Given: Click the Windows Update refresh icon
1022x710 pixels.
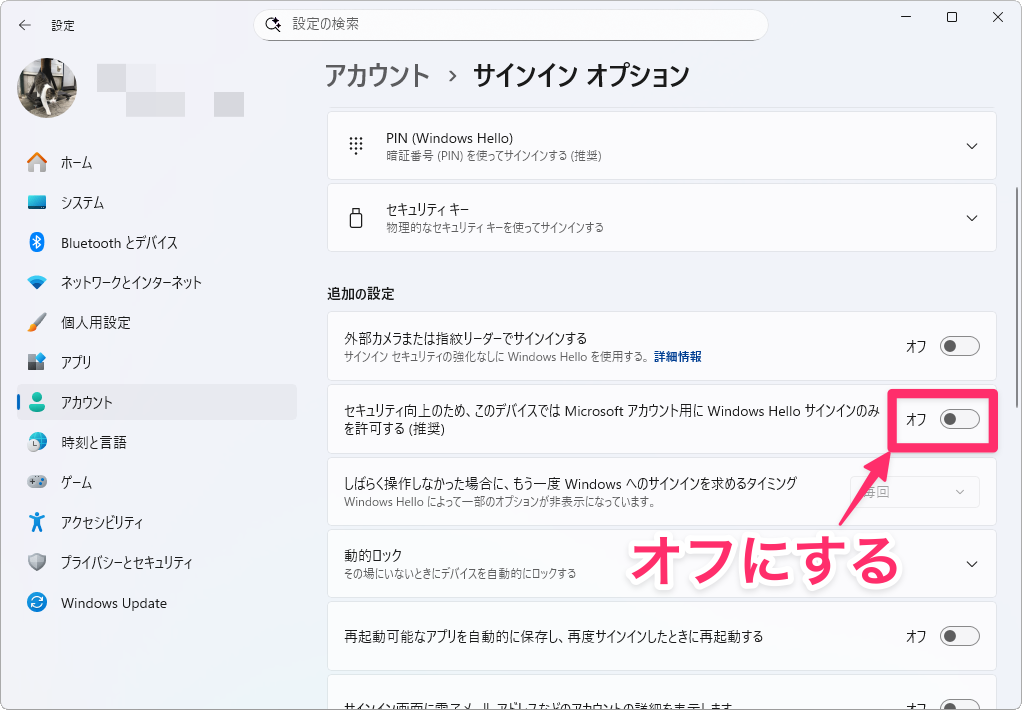Looking at the screenshot, I should click(x=37, y=603).
